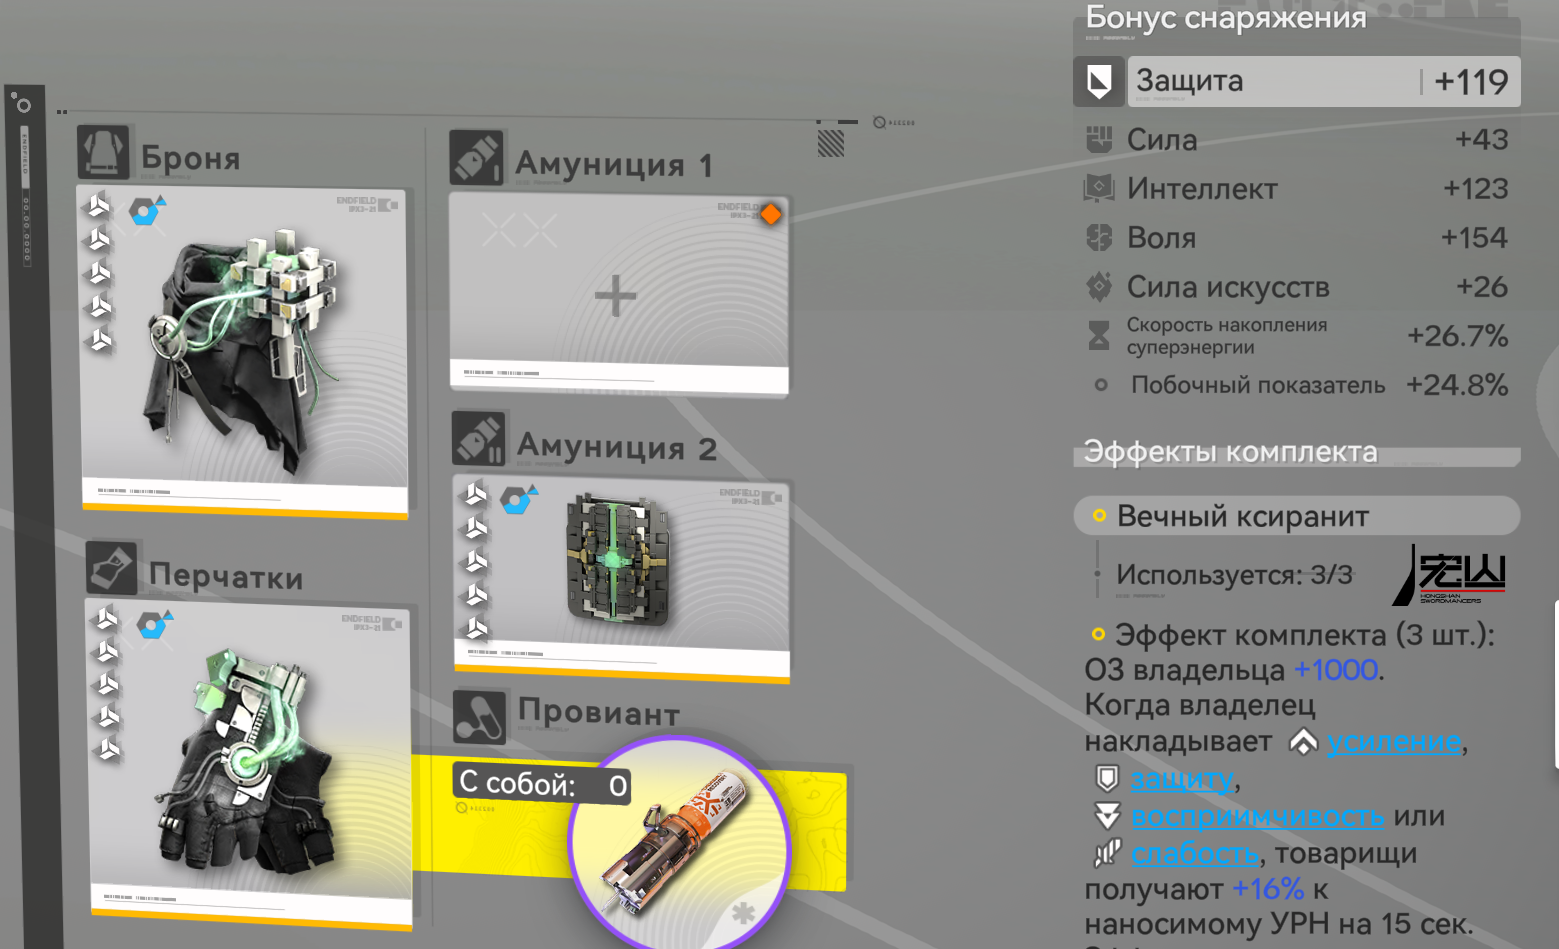Click the hourglass icon for Скорость накопления суперэнергии
The image size is (1559, 949).
pyautogui.click(x=1099, y=336)
